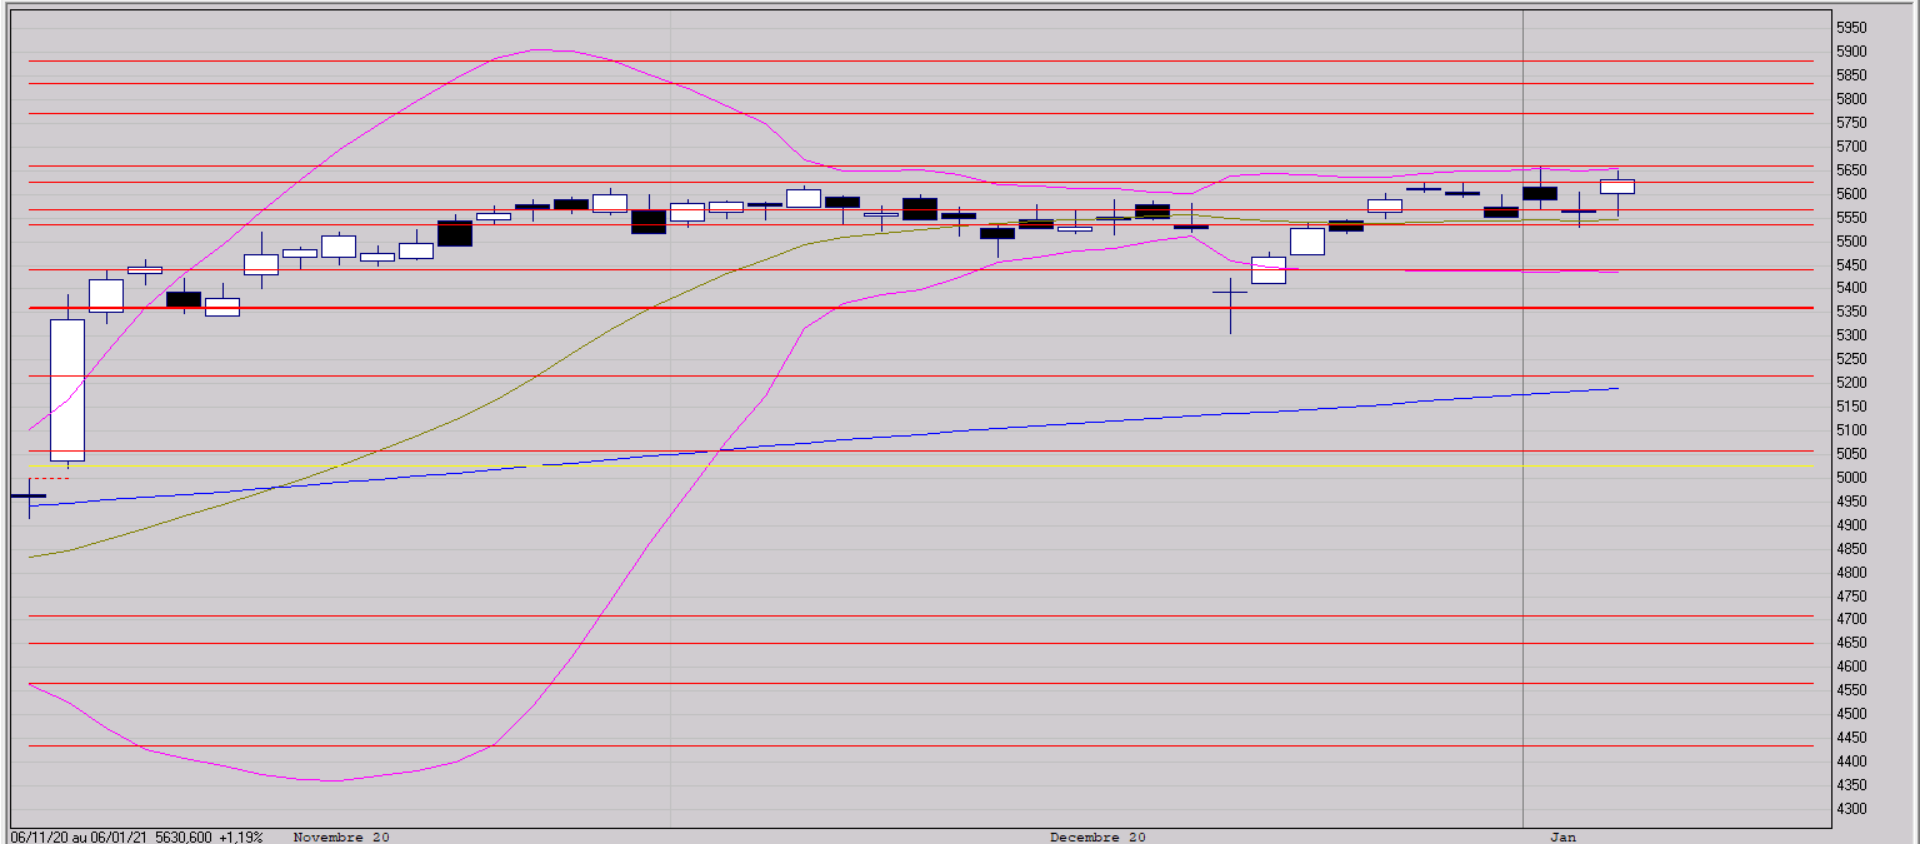This screenshot has width=1920, height=844.
Task: Select the 5300 price scale label
Action: coord(1851,336)
